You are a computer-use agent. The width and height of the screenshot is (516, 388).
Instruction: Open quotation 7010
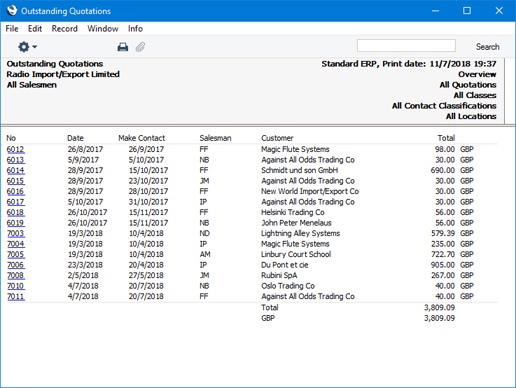tap(16, 286)
